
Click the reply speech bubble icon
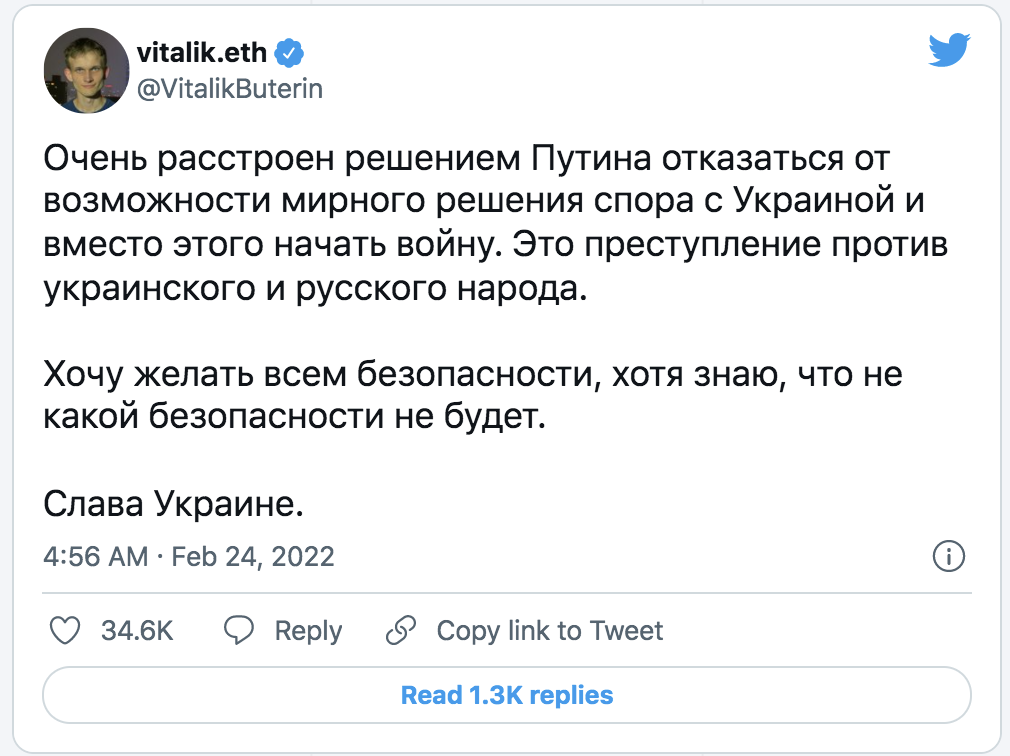(x=238, y=631)
